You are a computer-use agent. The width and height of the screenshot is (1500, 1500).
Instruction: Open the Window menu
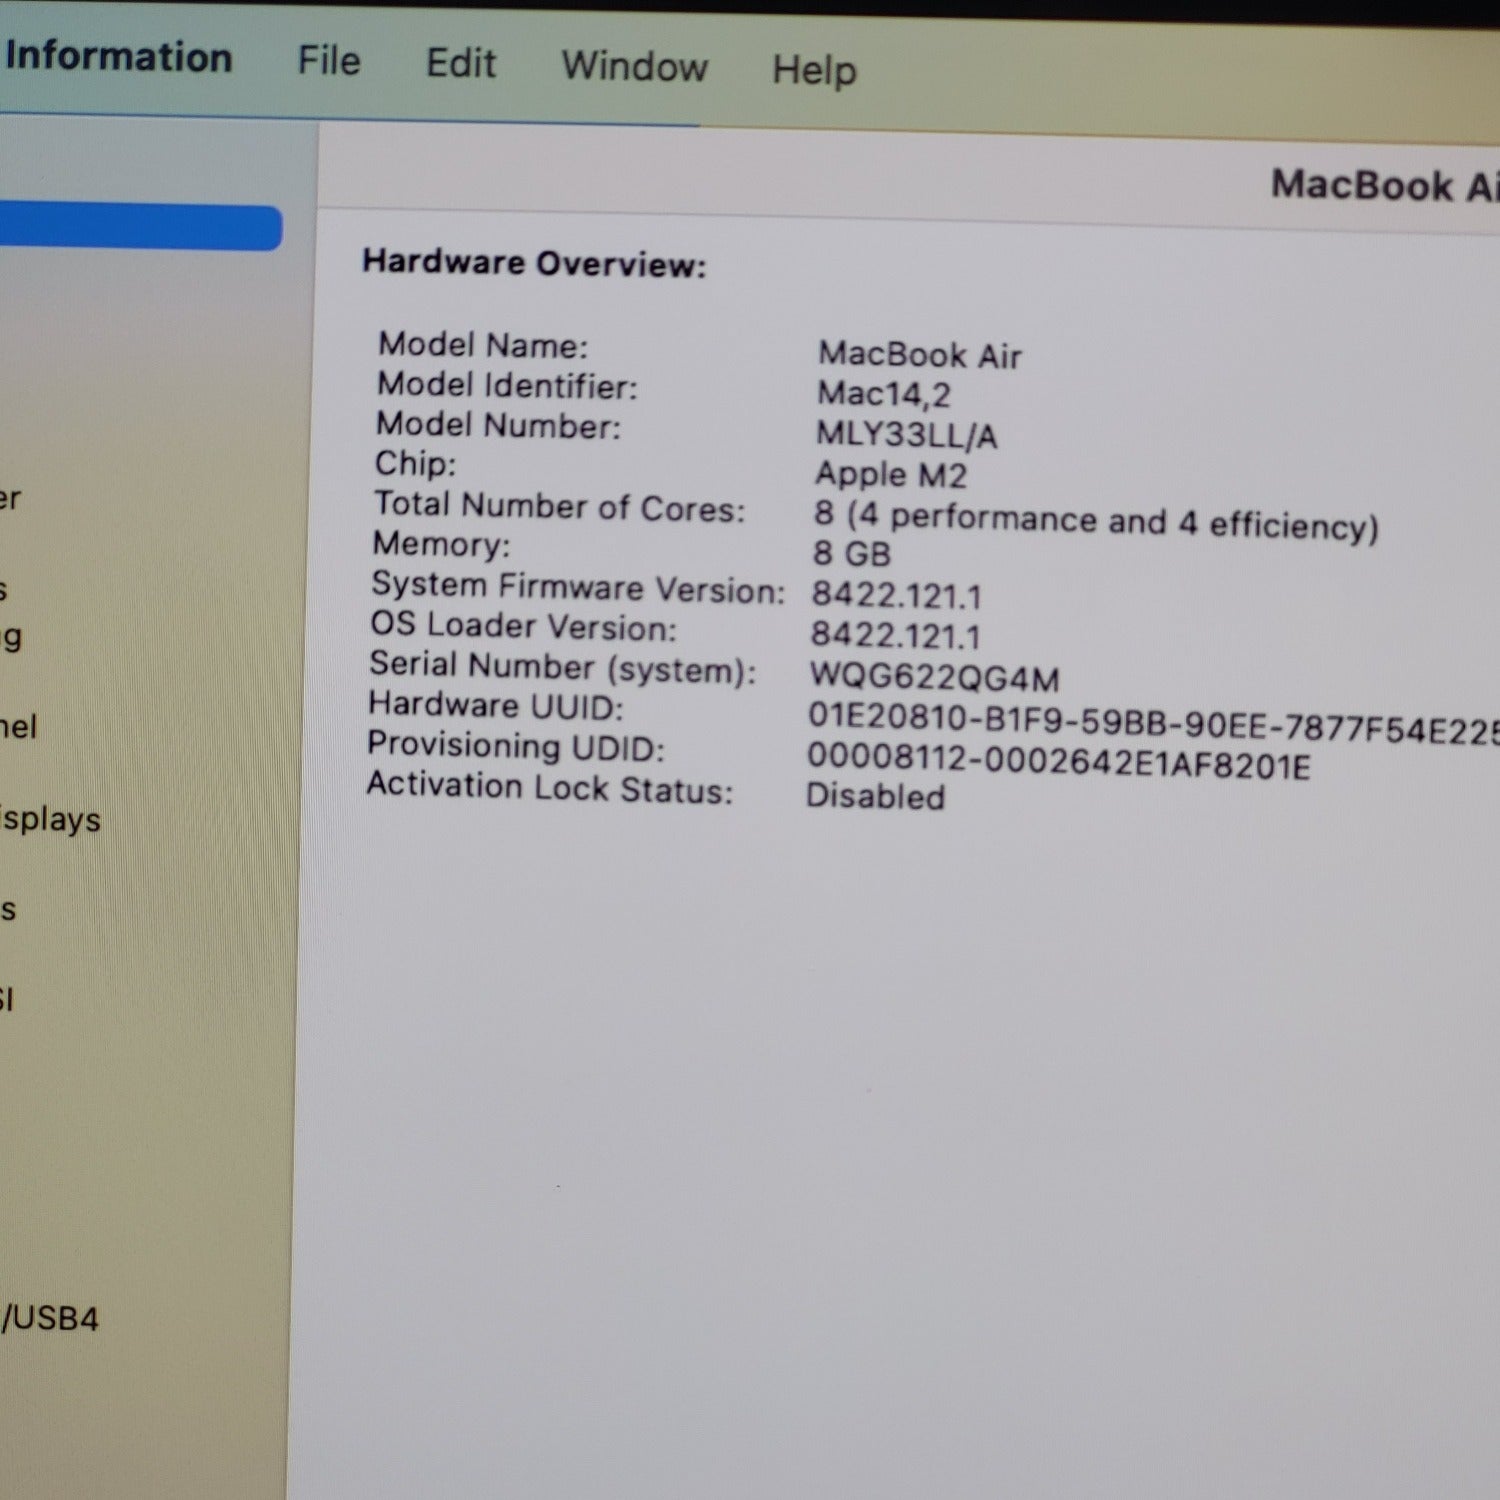coord(634,66)
